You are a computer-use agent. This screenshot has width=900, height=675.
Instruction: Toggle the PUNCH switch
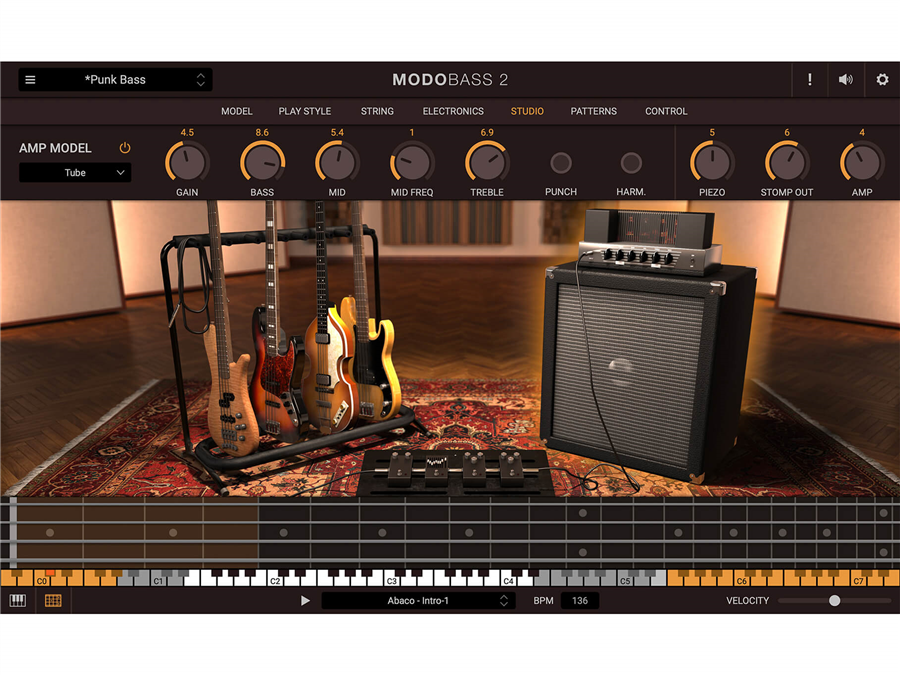coord(561,162)
